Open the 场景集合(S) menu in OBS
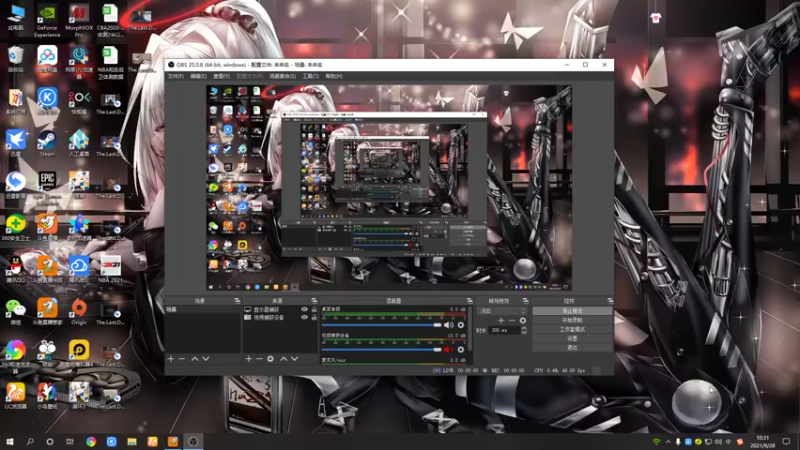Viewport: 800px width, 450px height. click(x=283, y=76)
